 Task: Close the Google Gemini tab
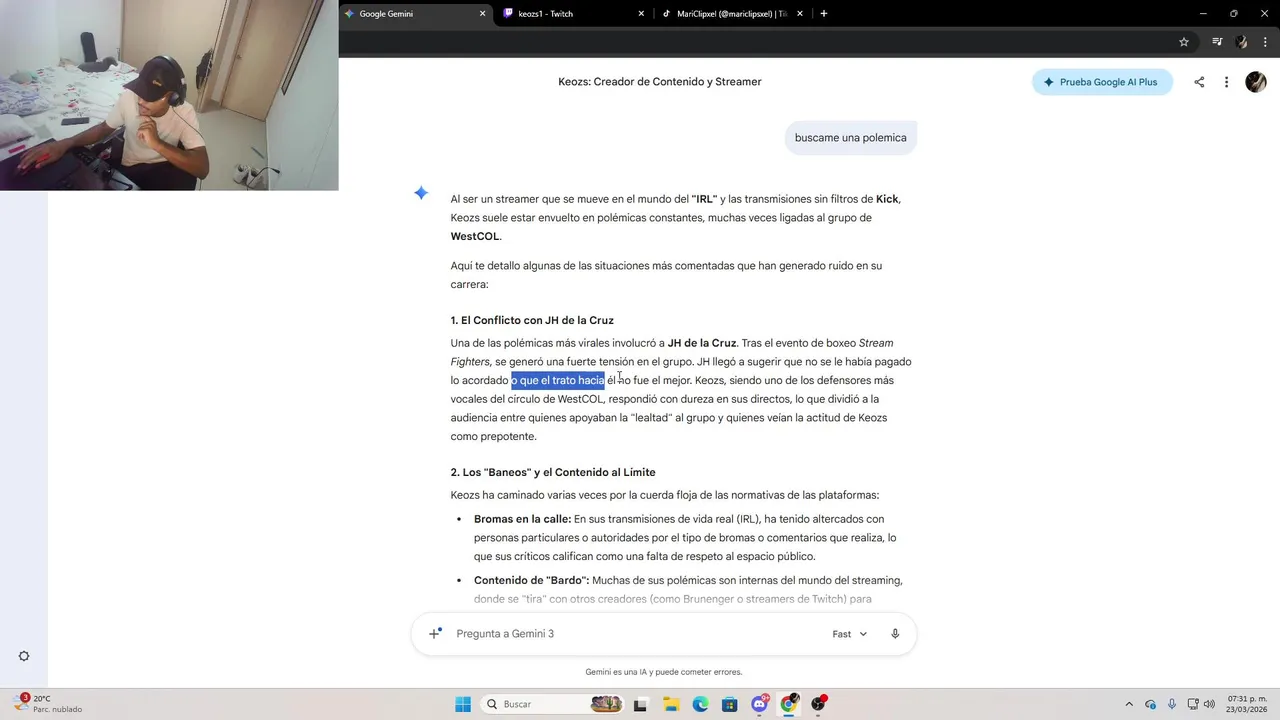click(x=483, y=14)
